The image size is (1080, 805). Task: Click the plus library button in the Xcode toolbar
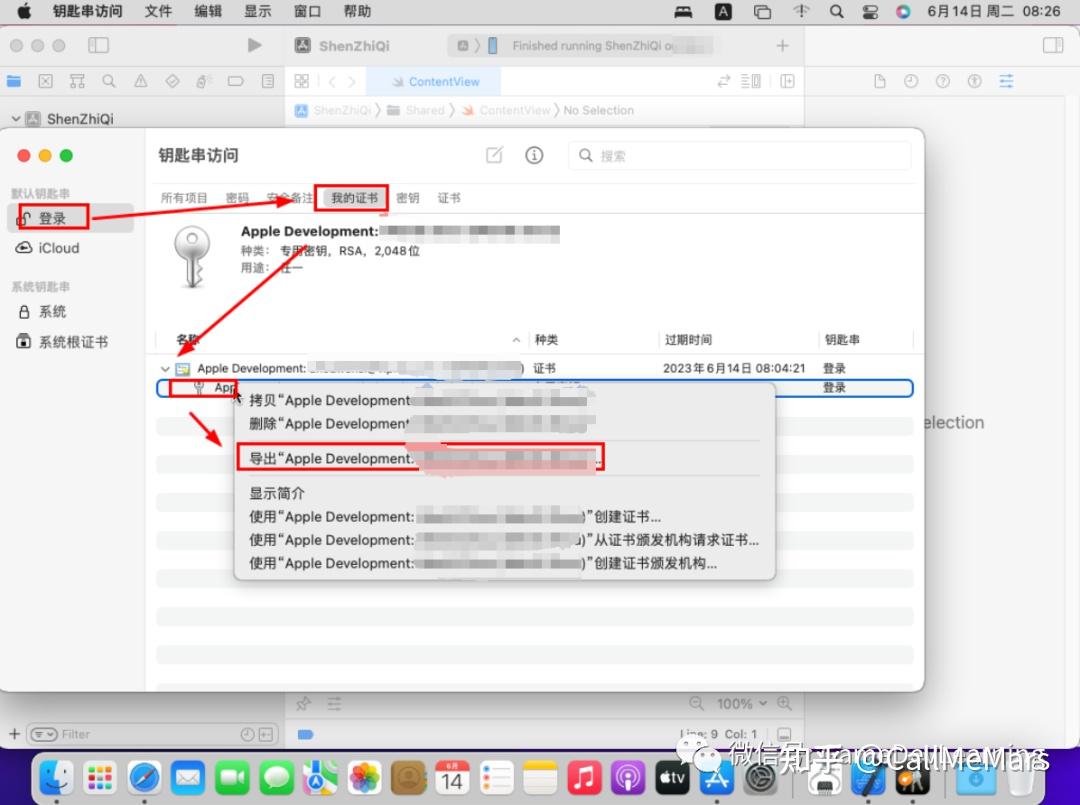coord(782,45)
